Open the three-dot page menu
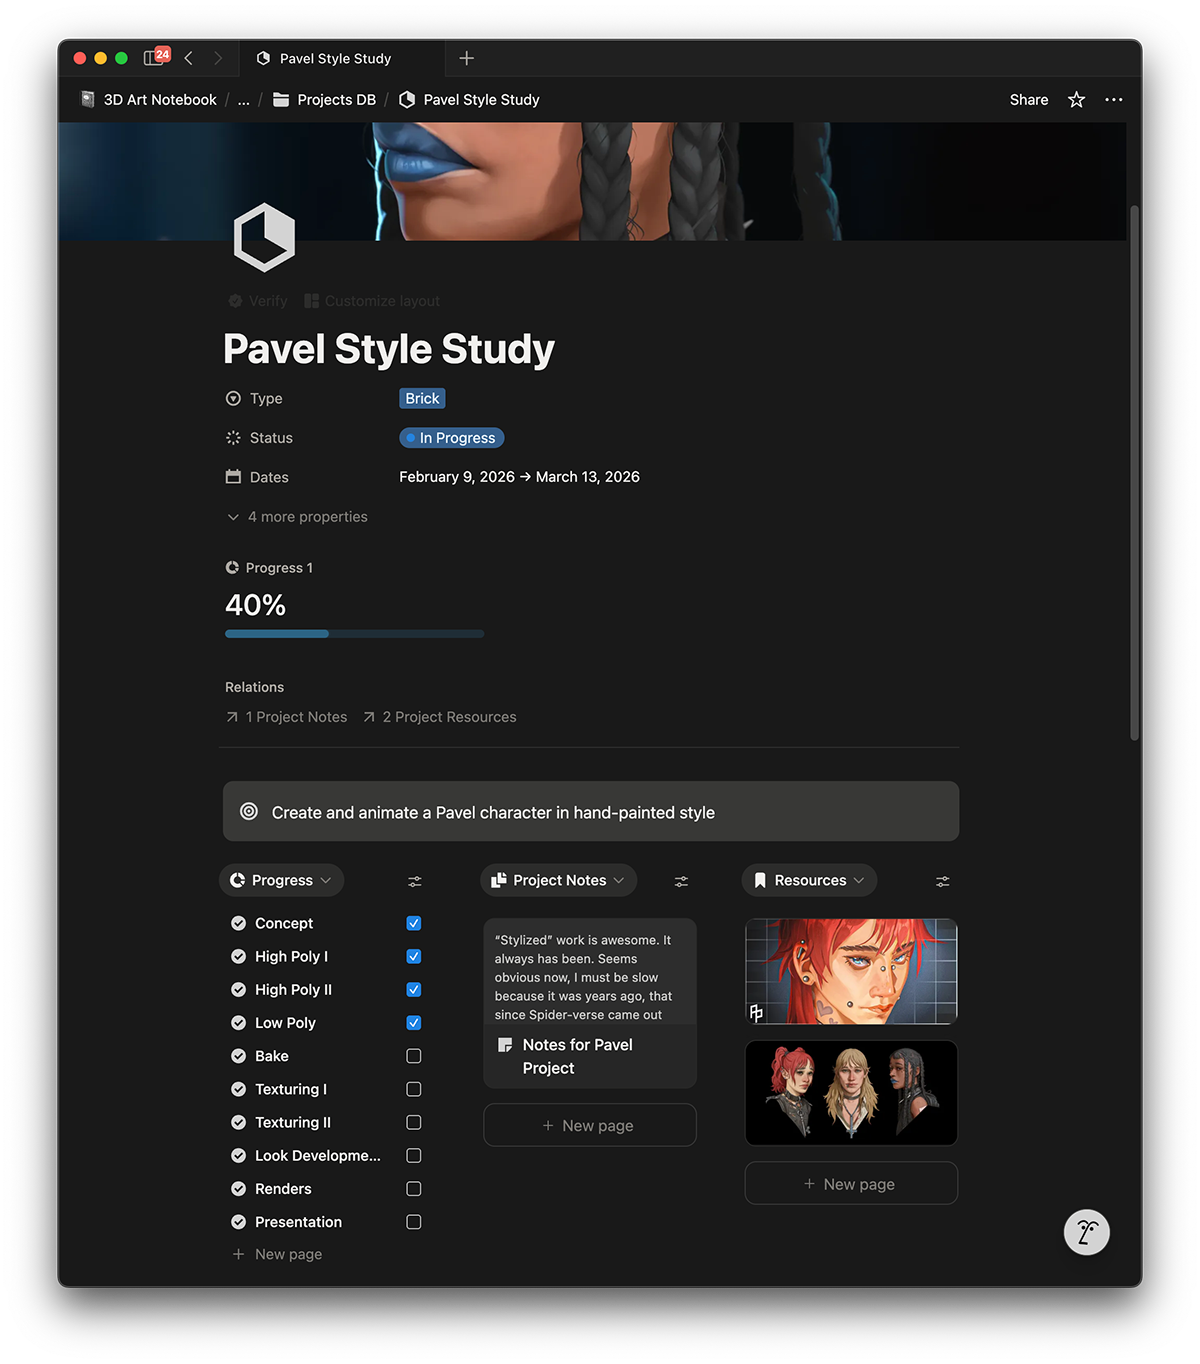1200x1364 pixels. (x=1114, y=100)
